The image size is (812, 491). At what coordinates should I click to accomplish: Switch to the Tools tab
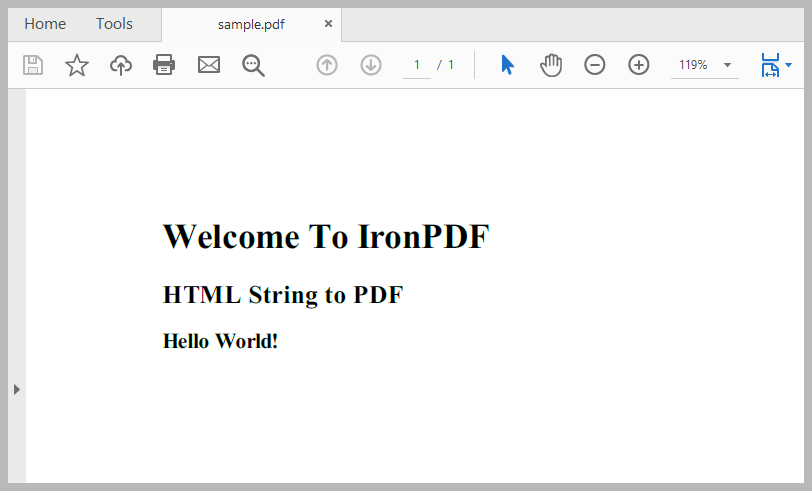click(x=114, y=24)
